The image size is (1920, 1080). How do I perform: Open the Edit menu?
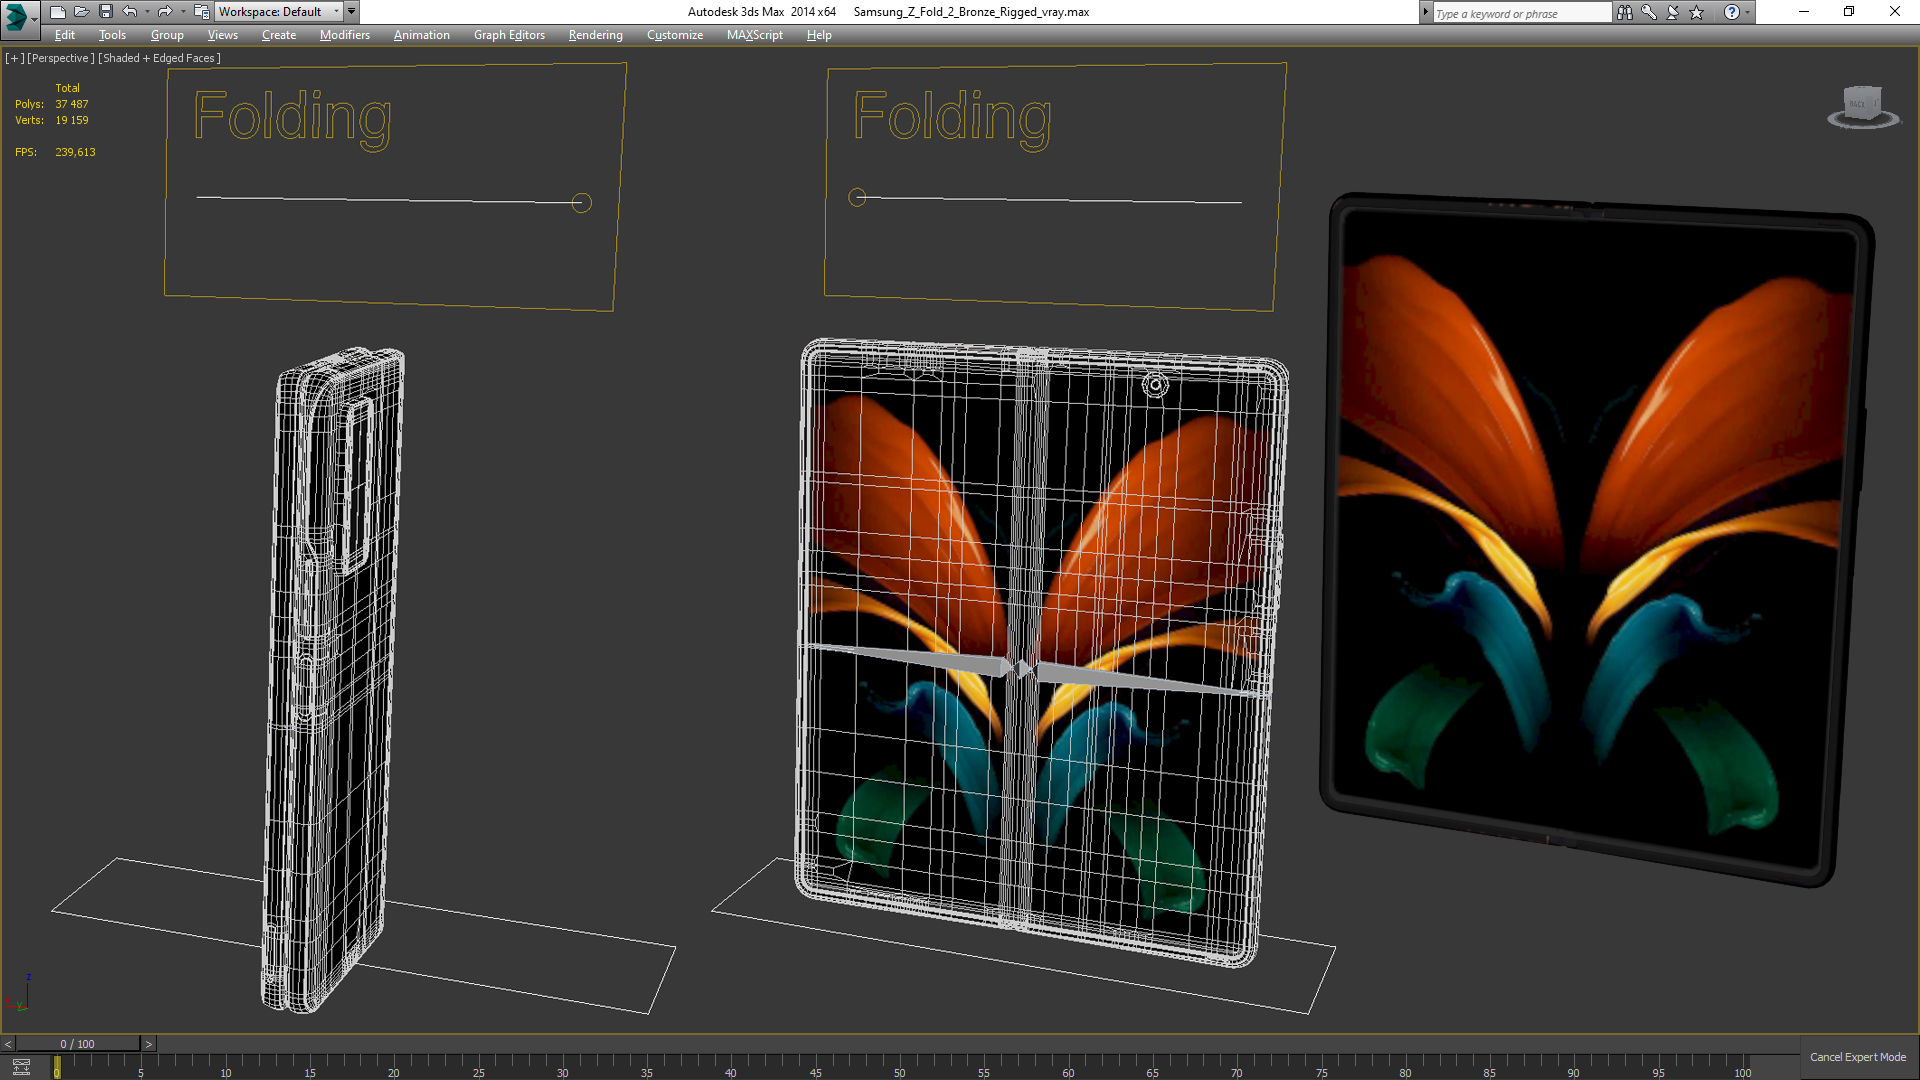coord(65,35)
